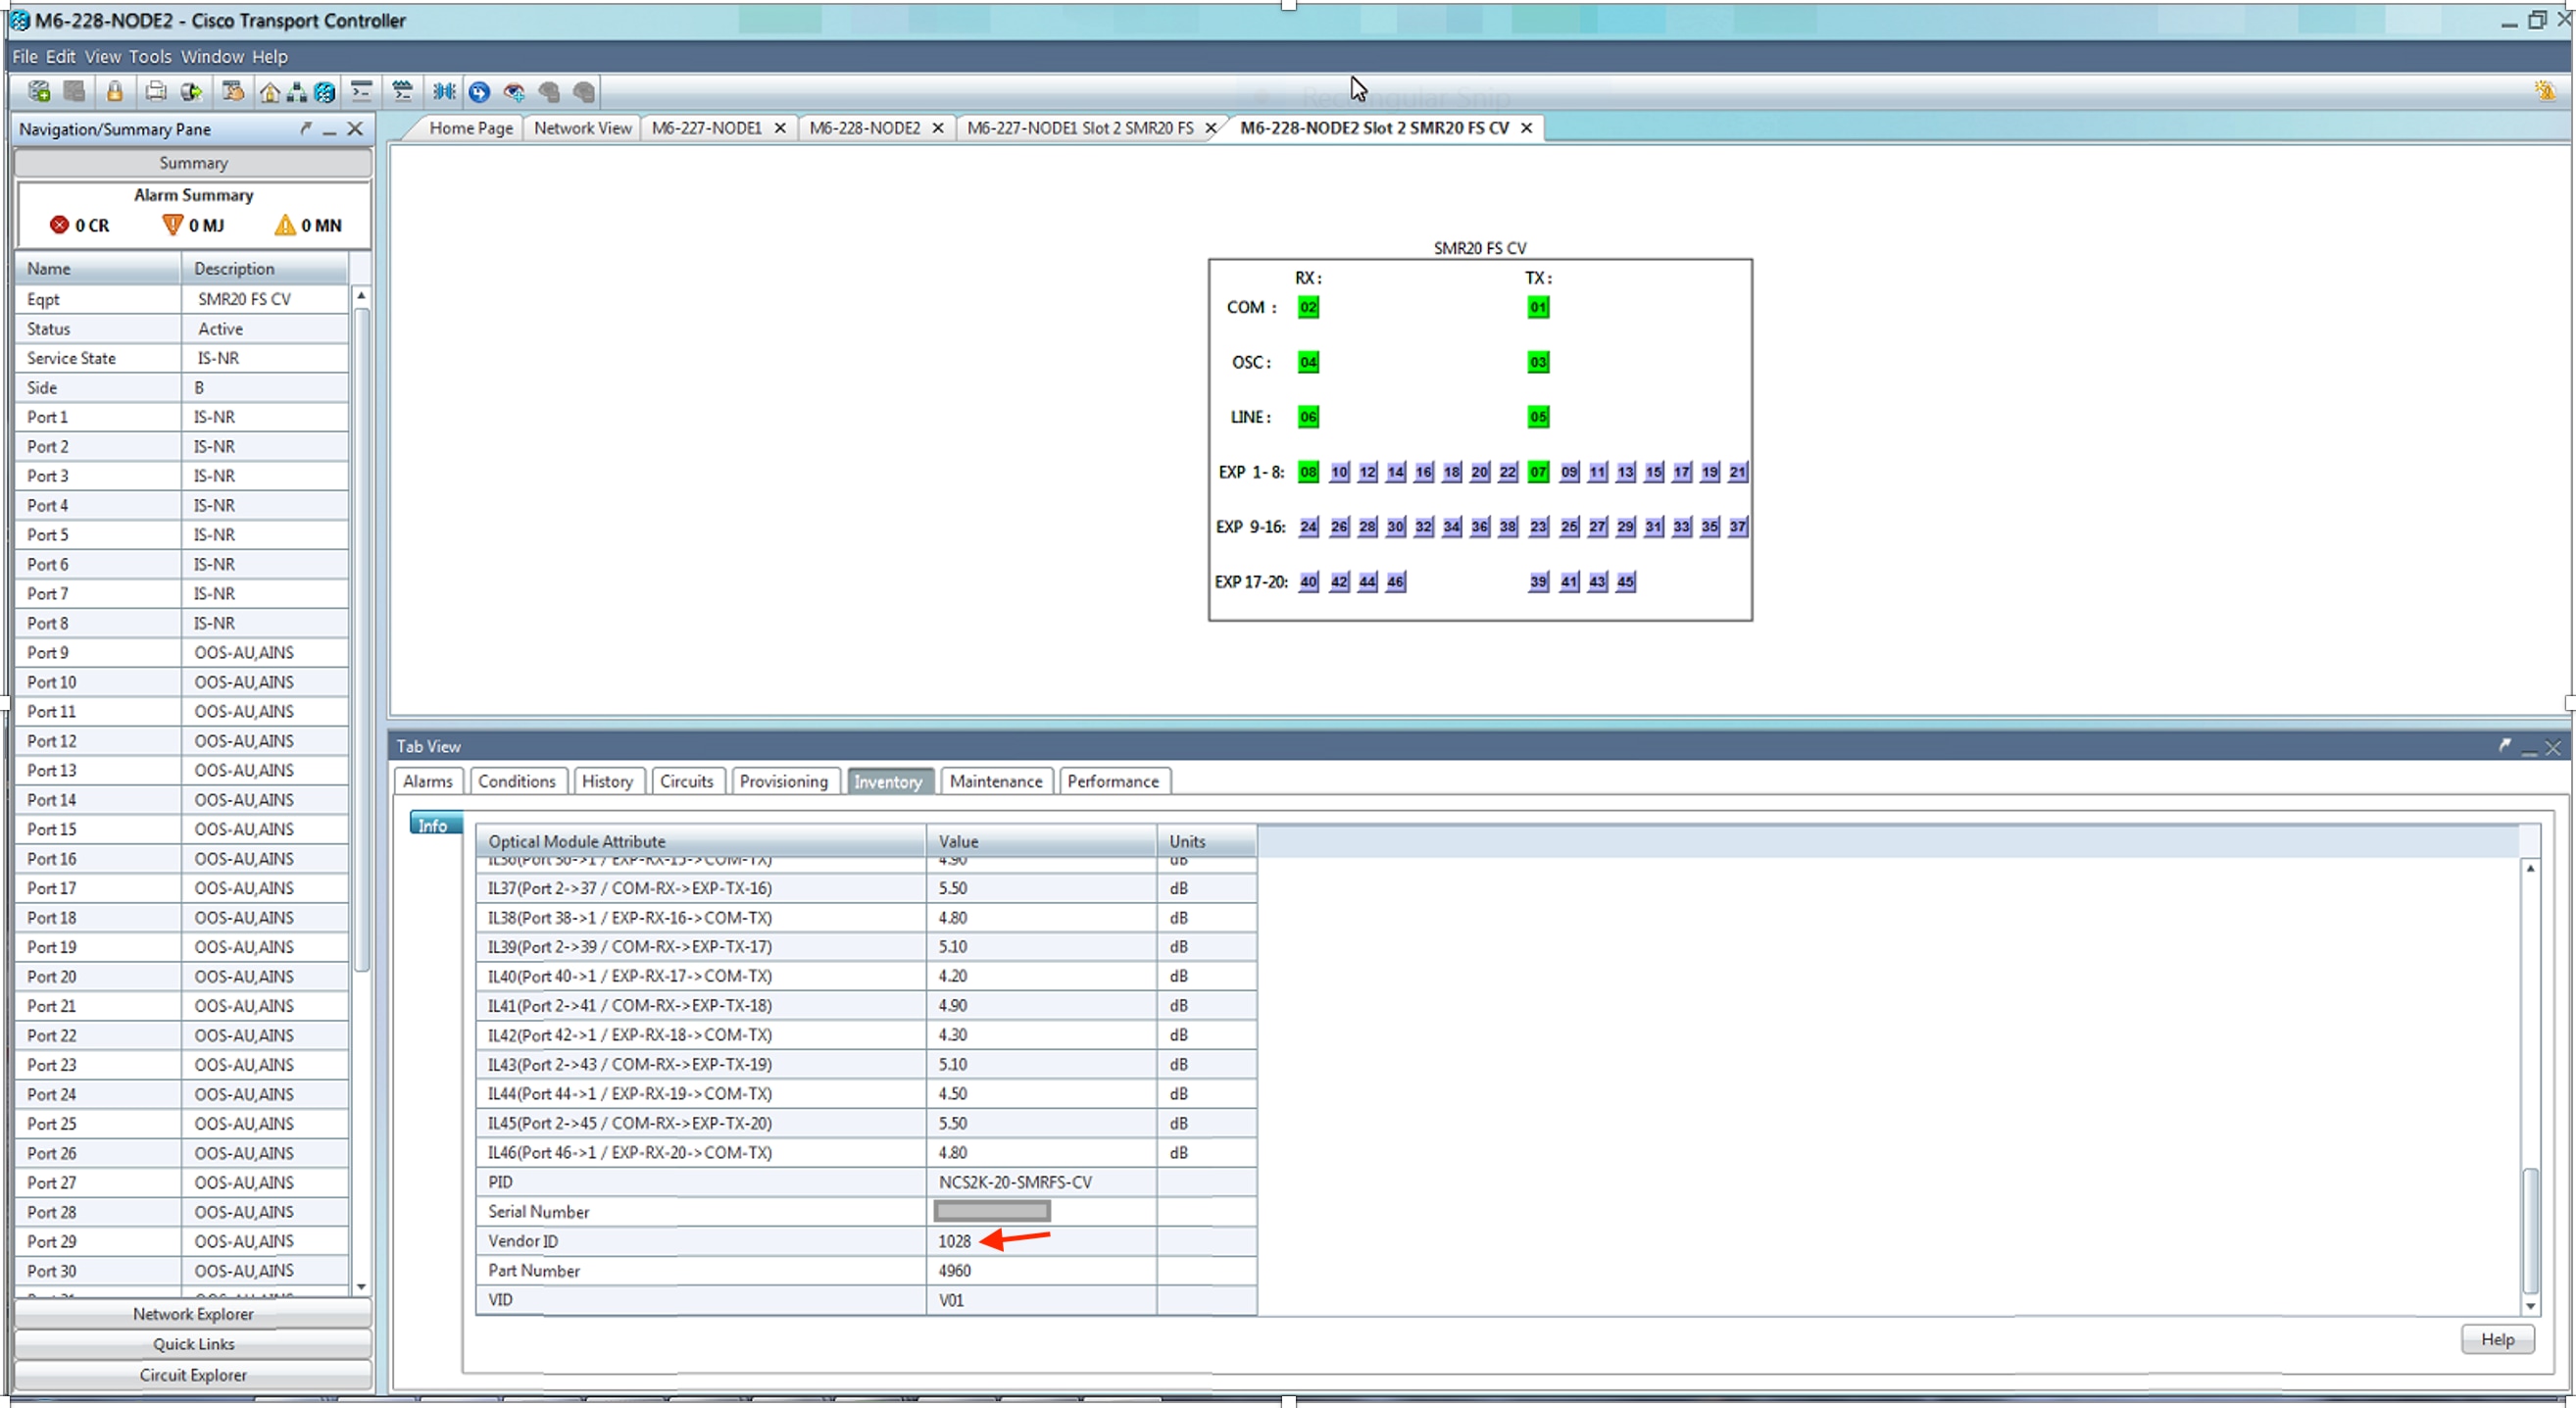Open the Help menu
The image size is (2576, 1408).
(x=269, y=57)
